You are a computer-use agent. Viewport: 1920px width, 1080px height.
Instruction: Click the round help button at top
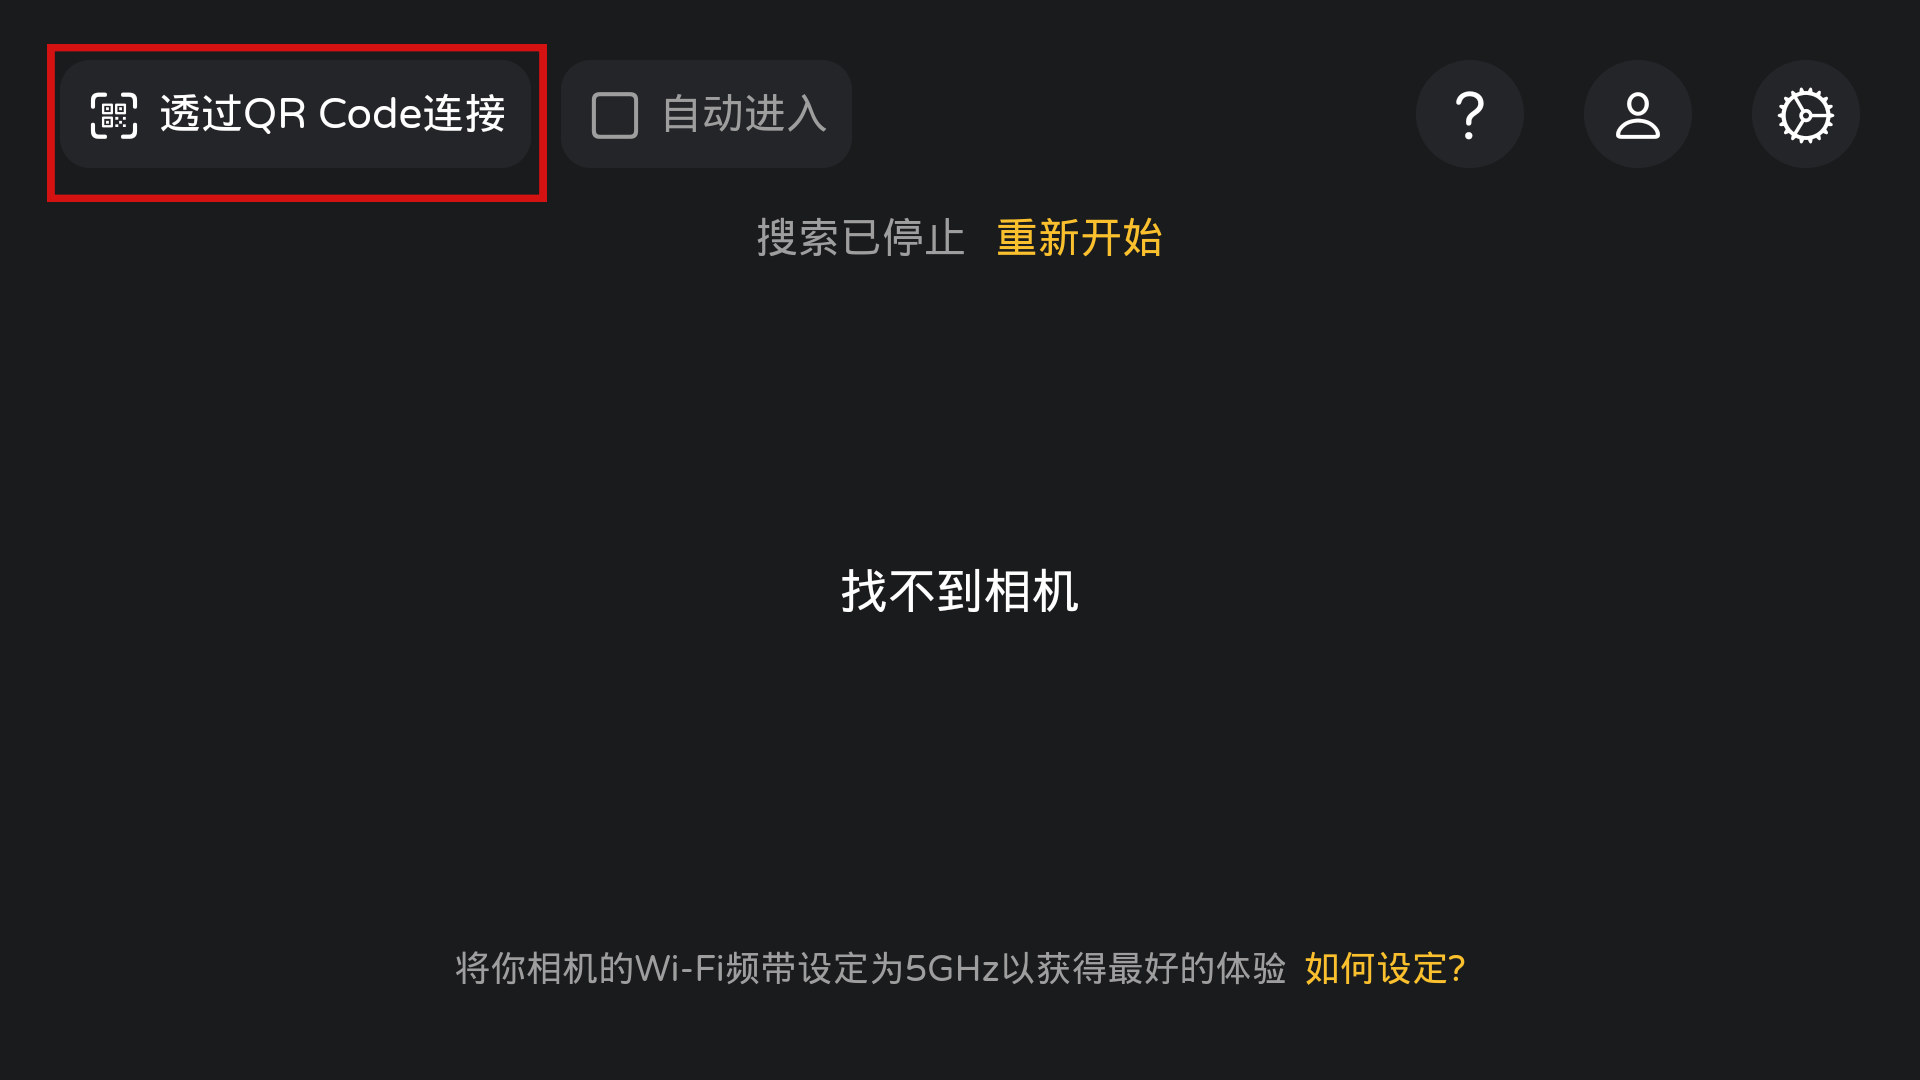coord(1469,114)
